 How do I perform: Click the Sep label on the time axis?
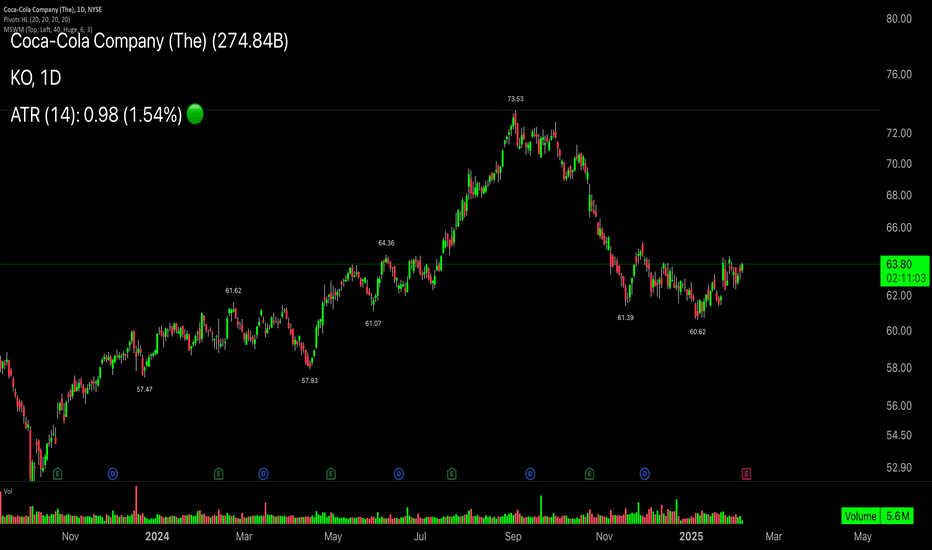(513, 536)
